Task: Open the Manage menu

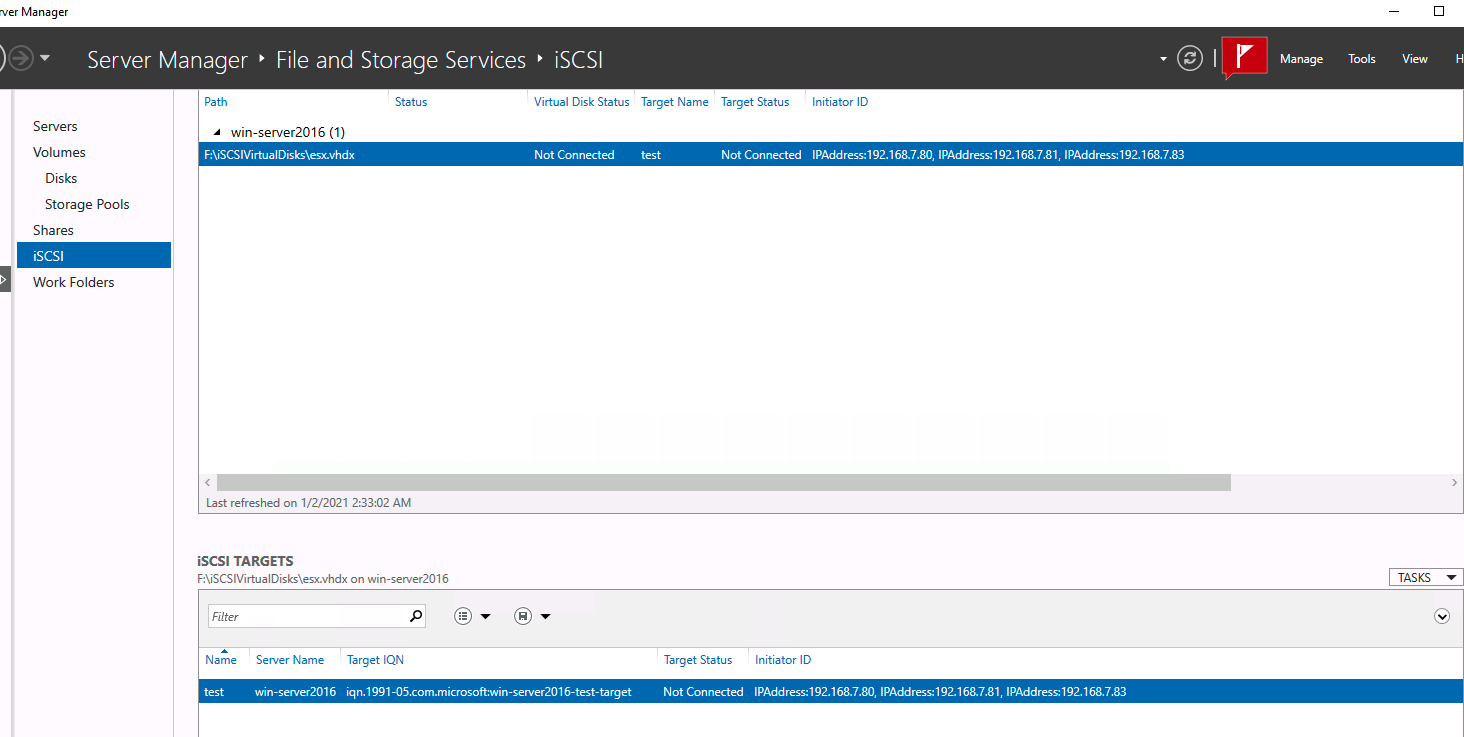Action: (1301, 59)
